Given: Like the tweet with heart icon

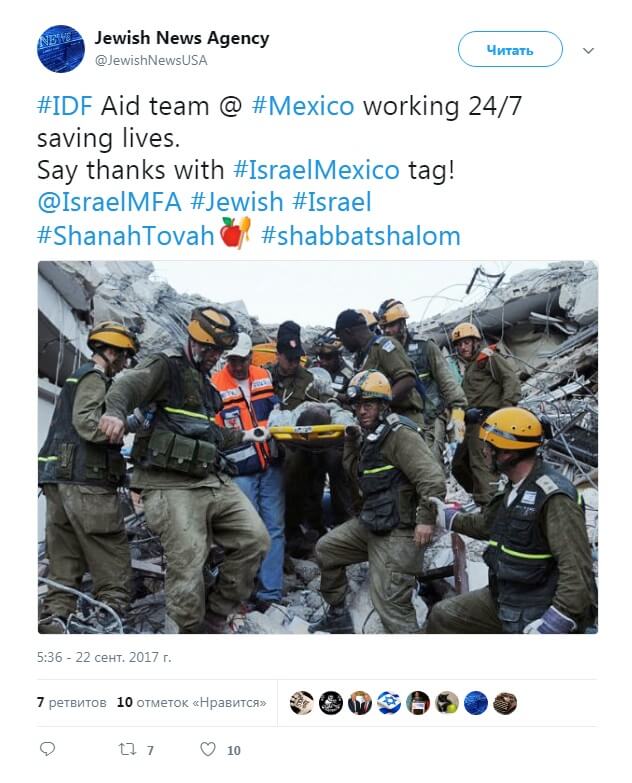Looking at the screenshot, I should [208, 749].
